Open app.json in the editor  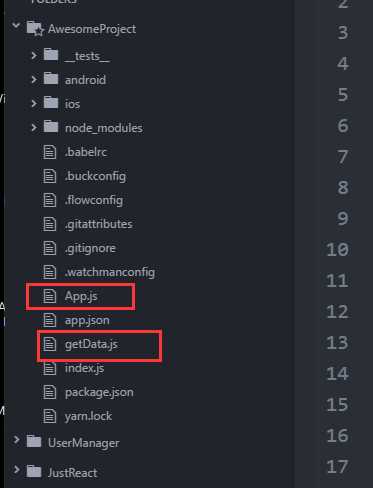click(x=87, y=320)
